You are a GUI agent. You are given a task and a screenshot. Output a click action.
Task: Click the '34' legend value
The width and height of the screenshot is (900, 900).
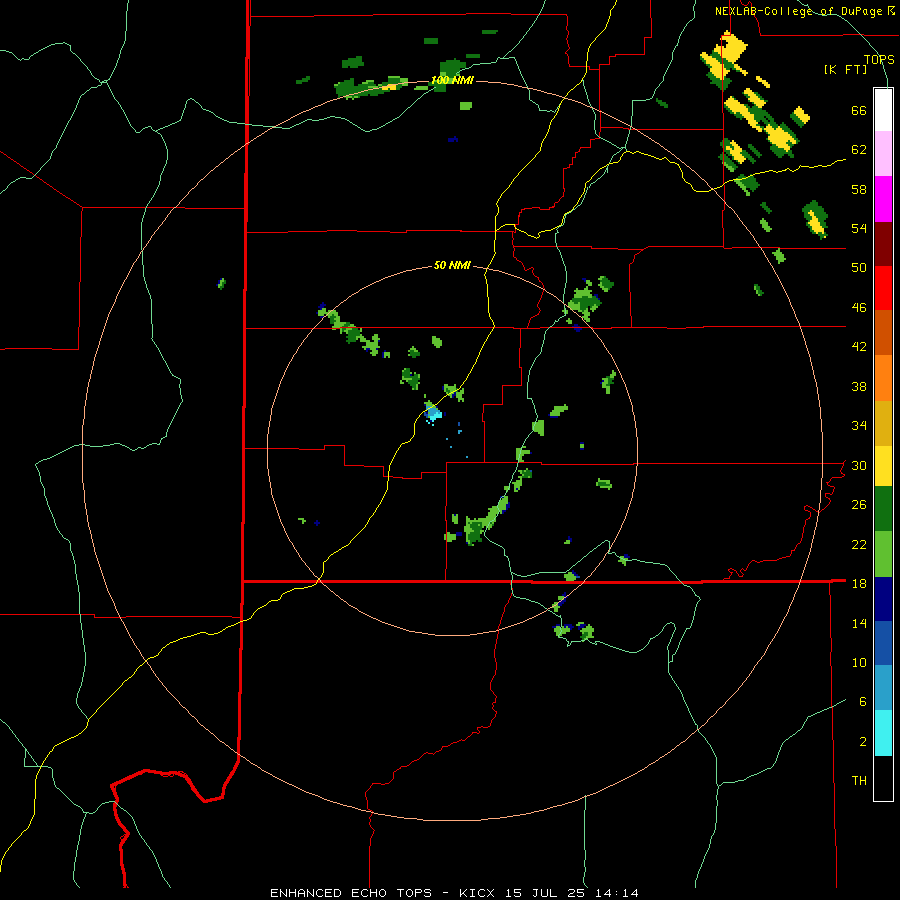[859, 426]
